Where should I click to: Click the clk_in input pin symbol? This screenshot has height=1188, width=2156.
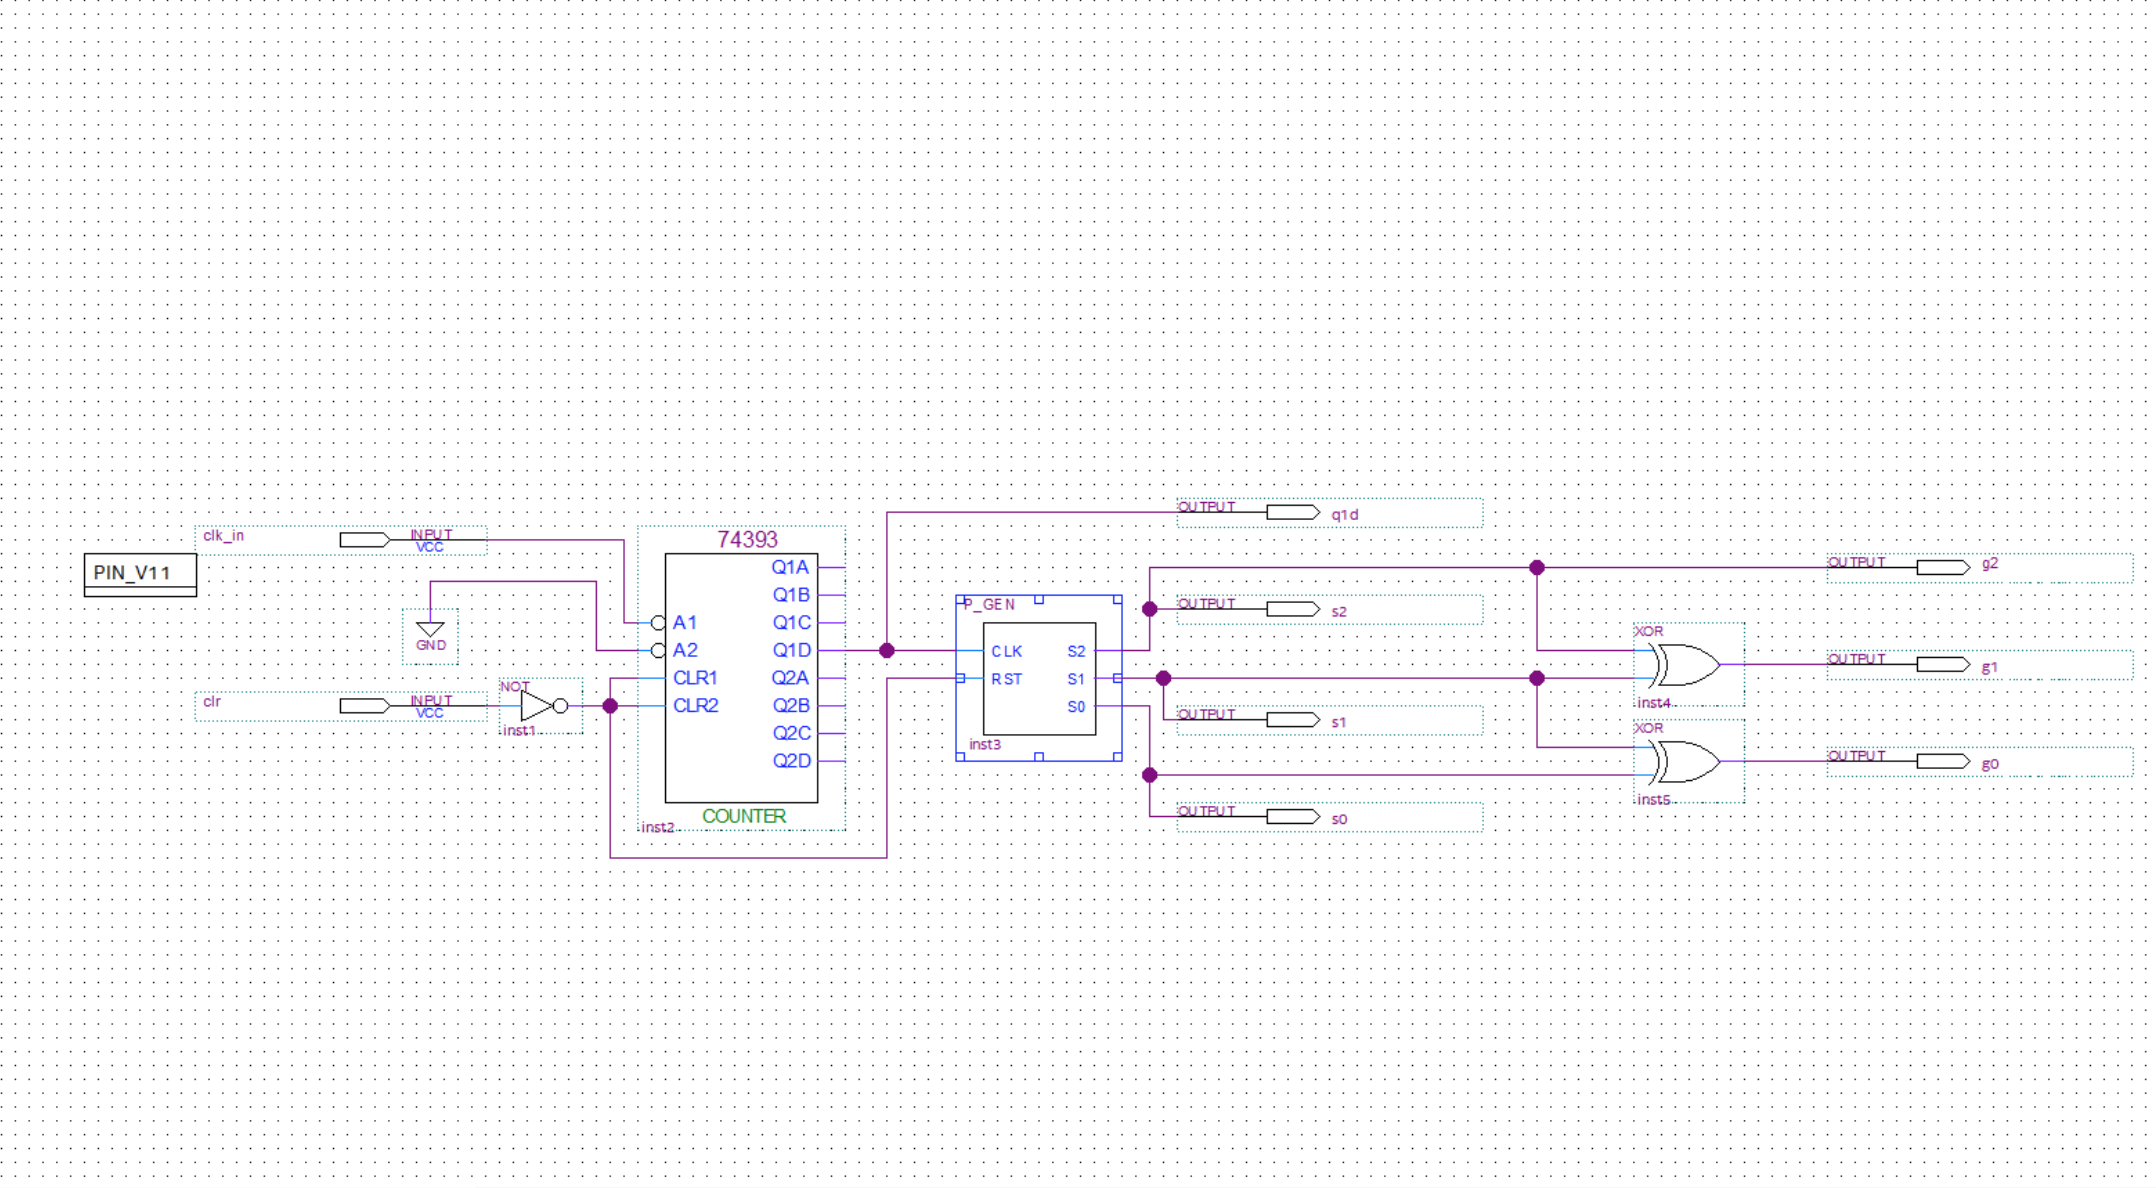tap(365, 540)
